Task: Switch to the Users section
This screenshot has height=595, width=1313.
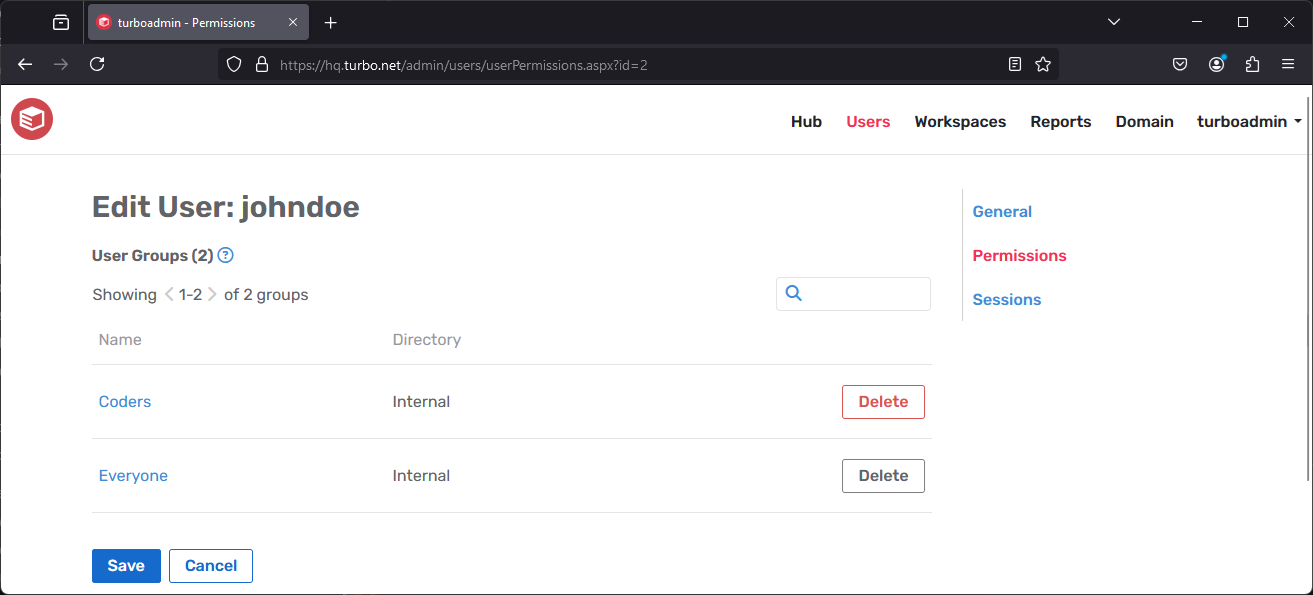Action: tap(867, 121)
